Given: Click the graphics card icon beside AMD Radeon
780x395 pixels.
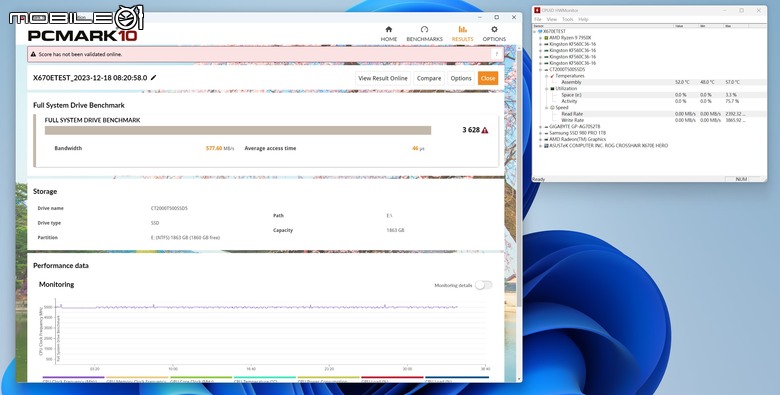Looking at the screenshot, I should [546, 139].
